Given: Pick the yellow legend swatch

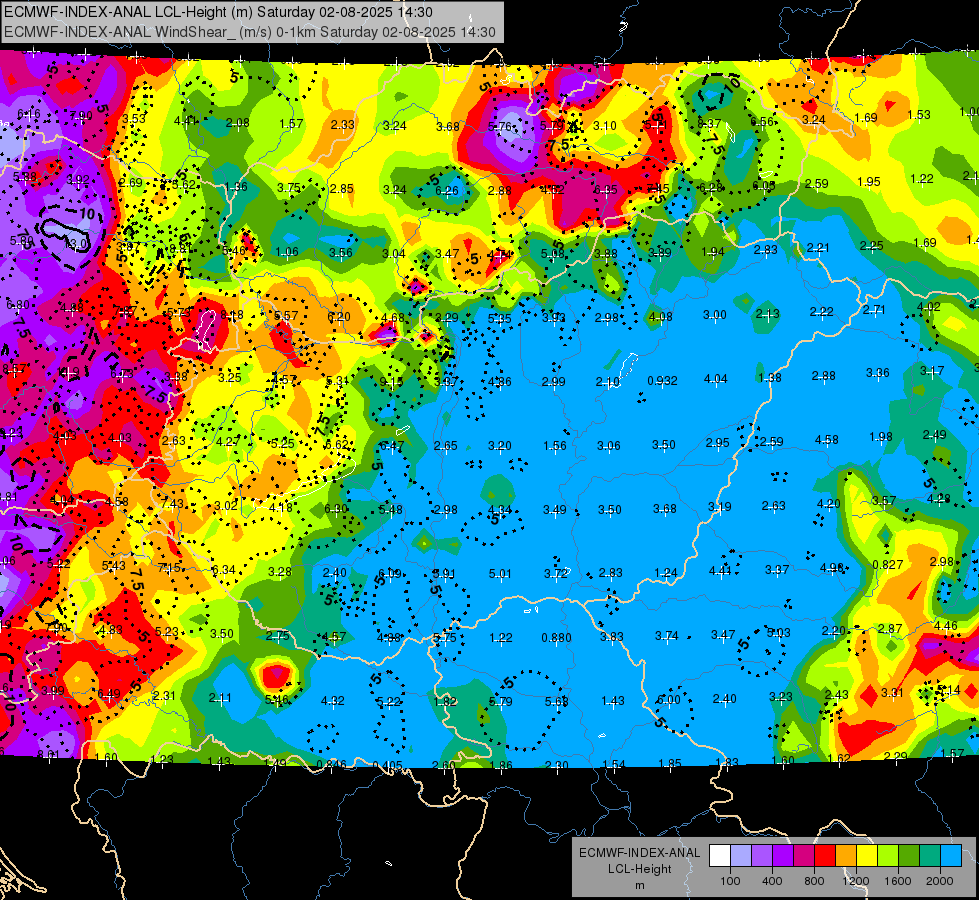Looking at the screenshot, I should tap(867, 856).
